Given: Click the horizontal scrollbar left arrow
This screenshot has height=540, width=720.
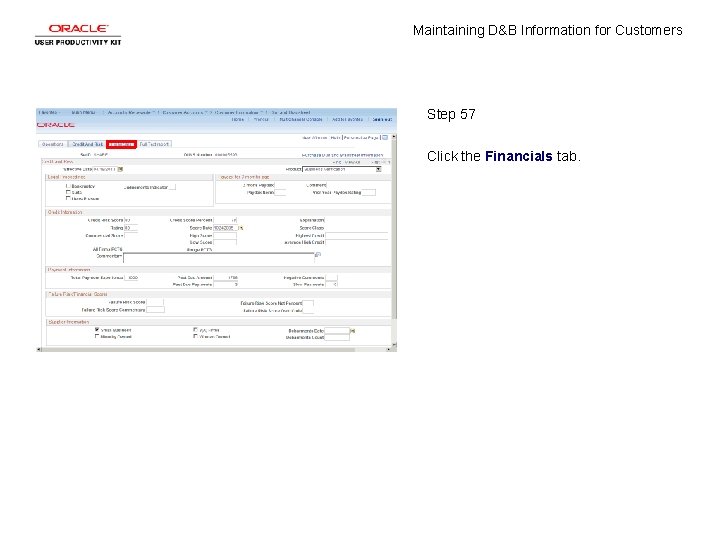Looking at the screenshot, I should tap(39, 349).
